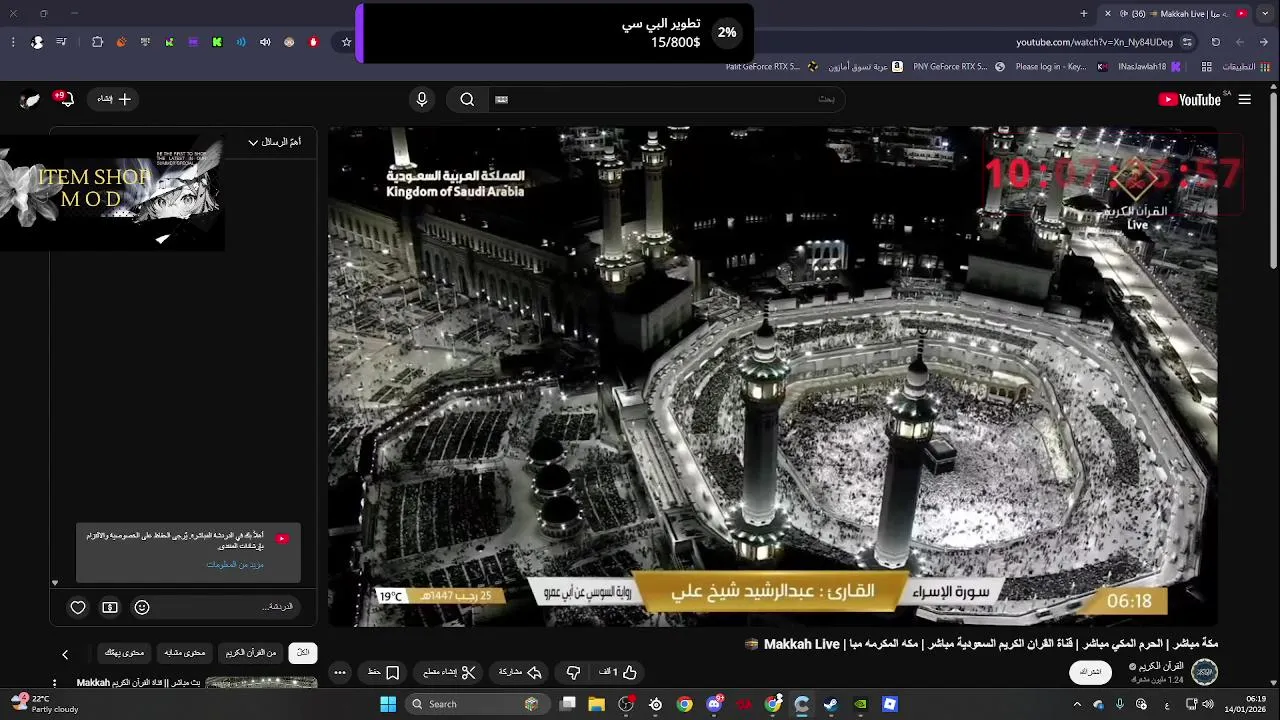Open Discord from the taskbar
Viewport: 1280px width, 720px height.
pyautogui.click(x=714, y=704)
